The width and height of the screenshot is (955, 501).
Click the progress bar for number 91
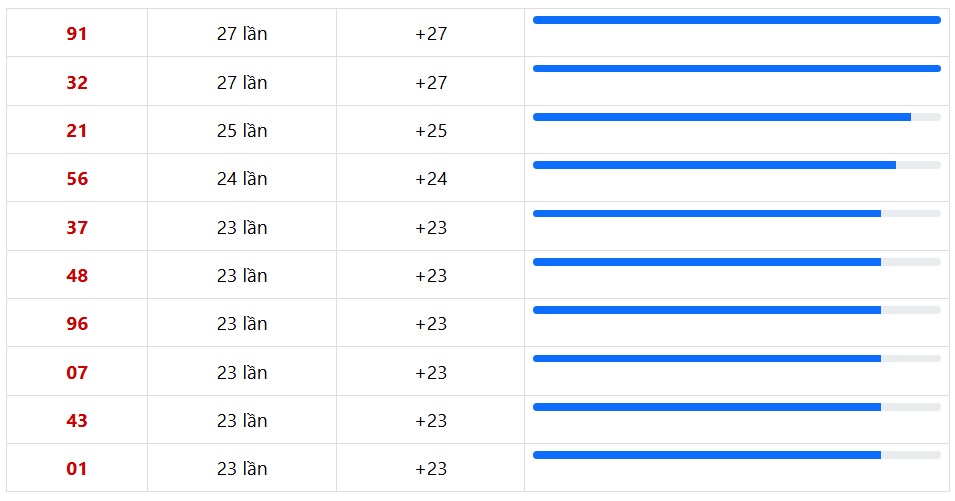(737, 20)
